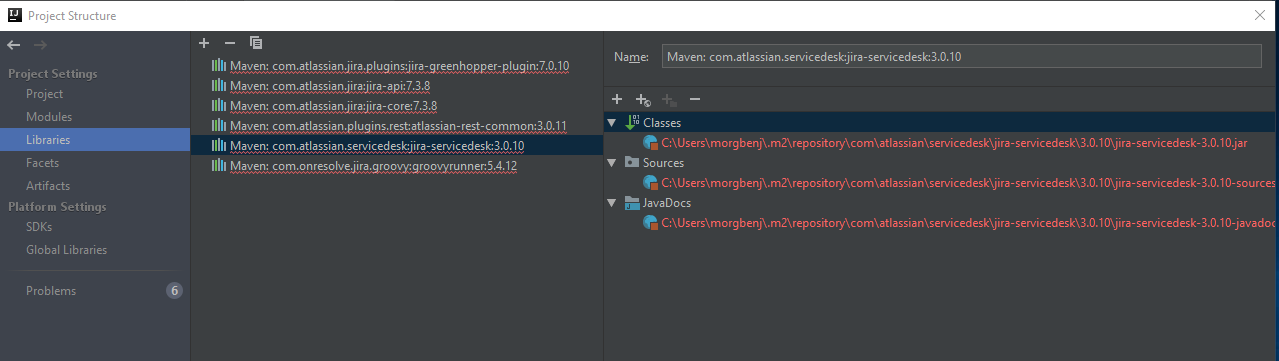Collapse the JavaDocs tree node

[612, 202]
